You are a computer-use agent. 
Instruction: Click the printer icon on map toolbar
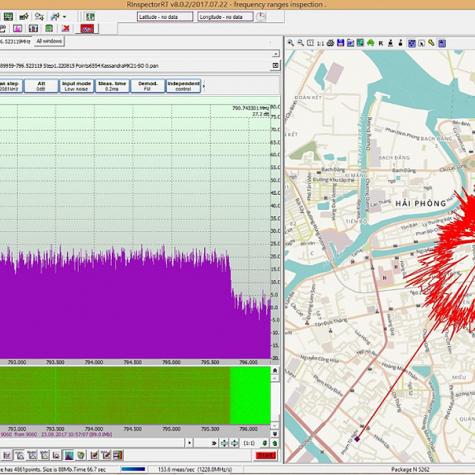330,43
